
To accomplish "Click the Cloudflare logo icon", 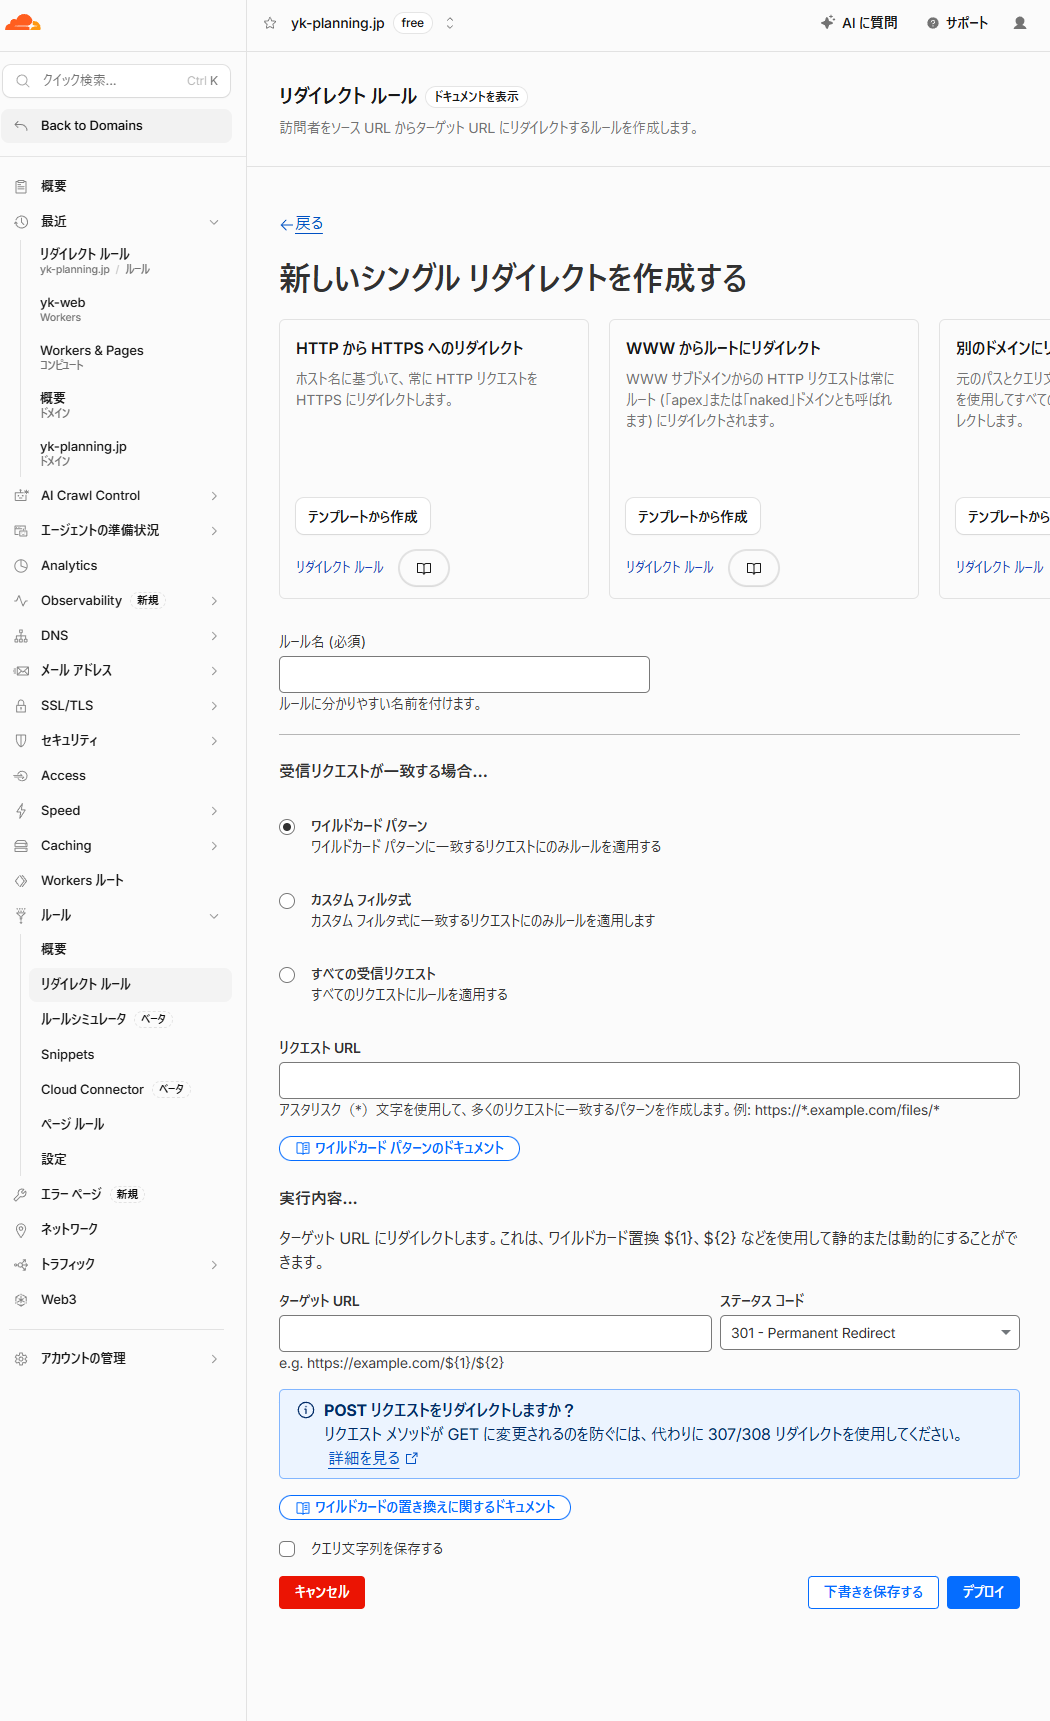I will (22, 22).
